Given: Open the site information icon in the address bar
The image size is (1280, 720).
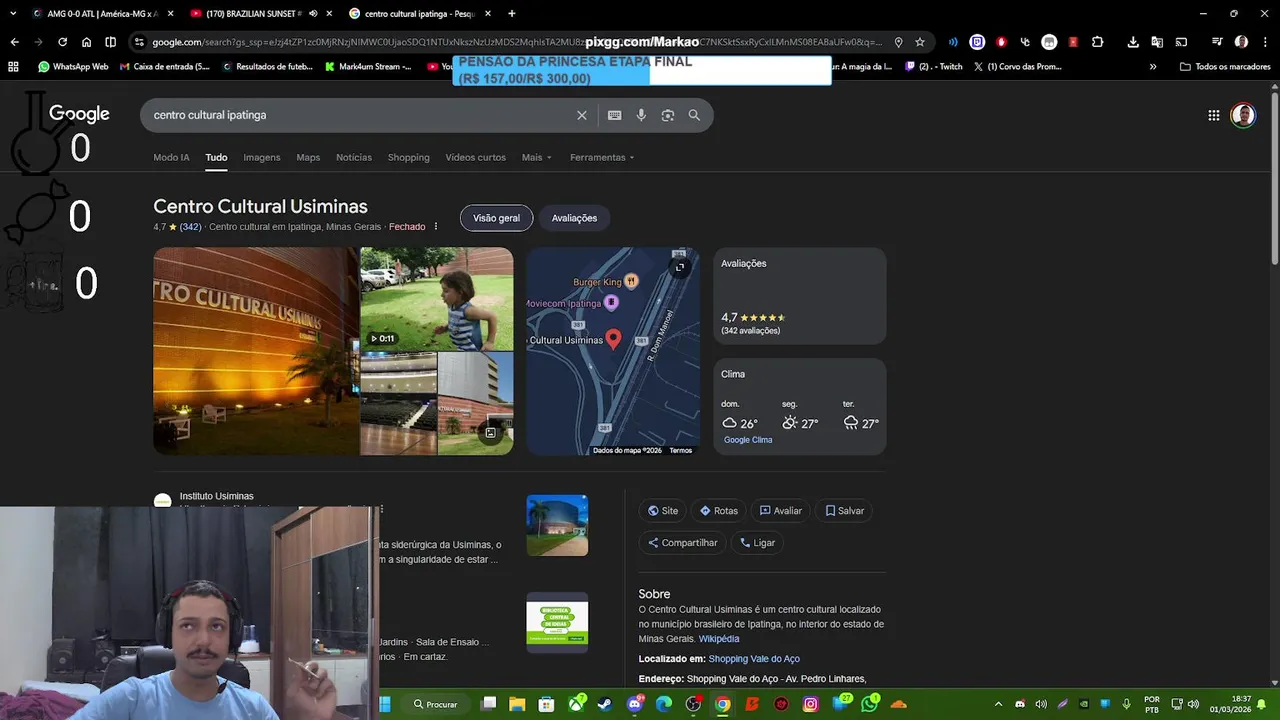Looking at the screenshot, I should point(139,42).
